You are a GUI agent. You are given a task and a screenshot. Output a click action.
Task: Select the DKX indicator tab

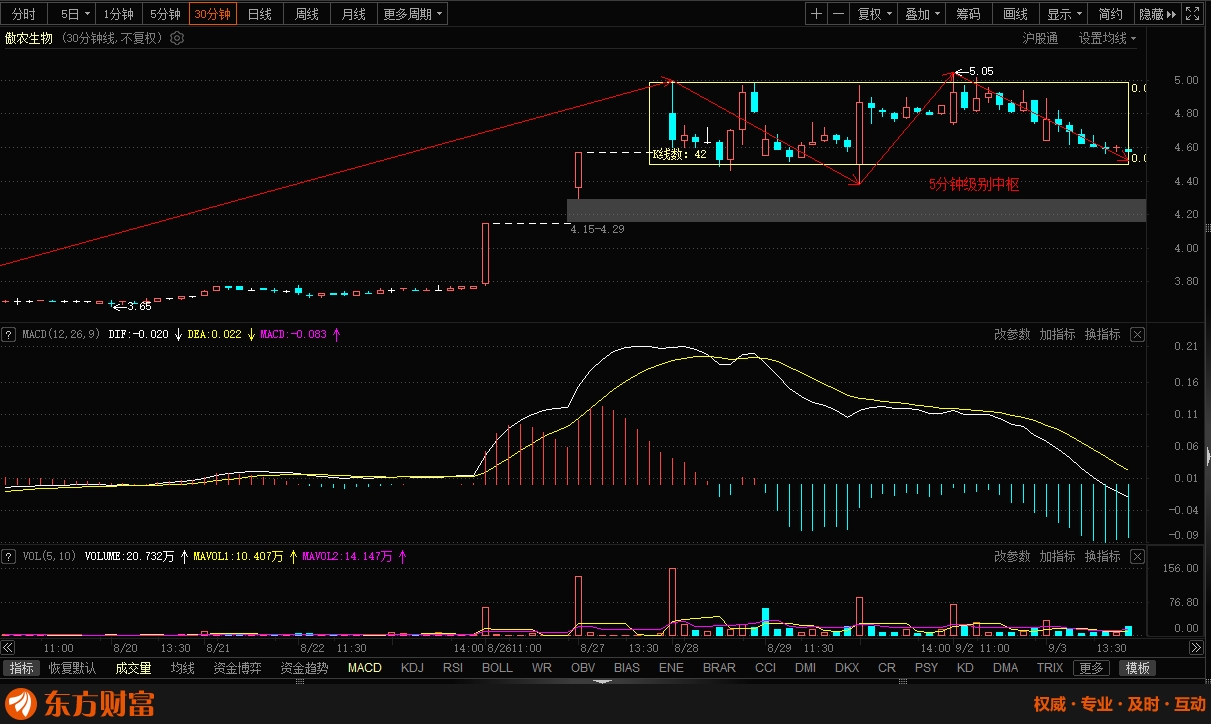tap(847, 668)
